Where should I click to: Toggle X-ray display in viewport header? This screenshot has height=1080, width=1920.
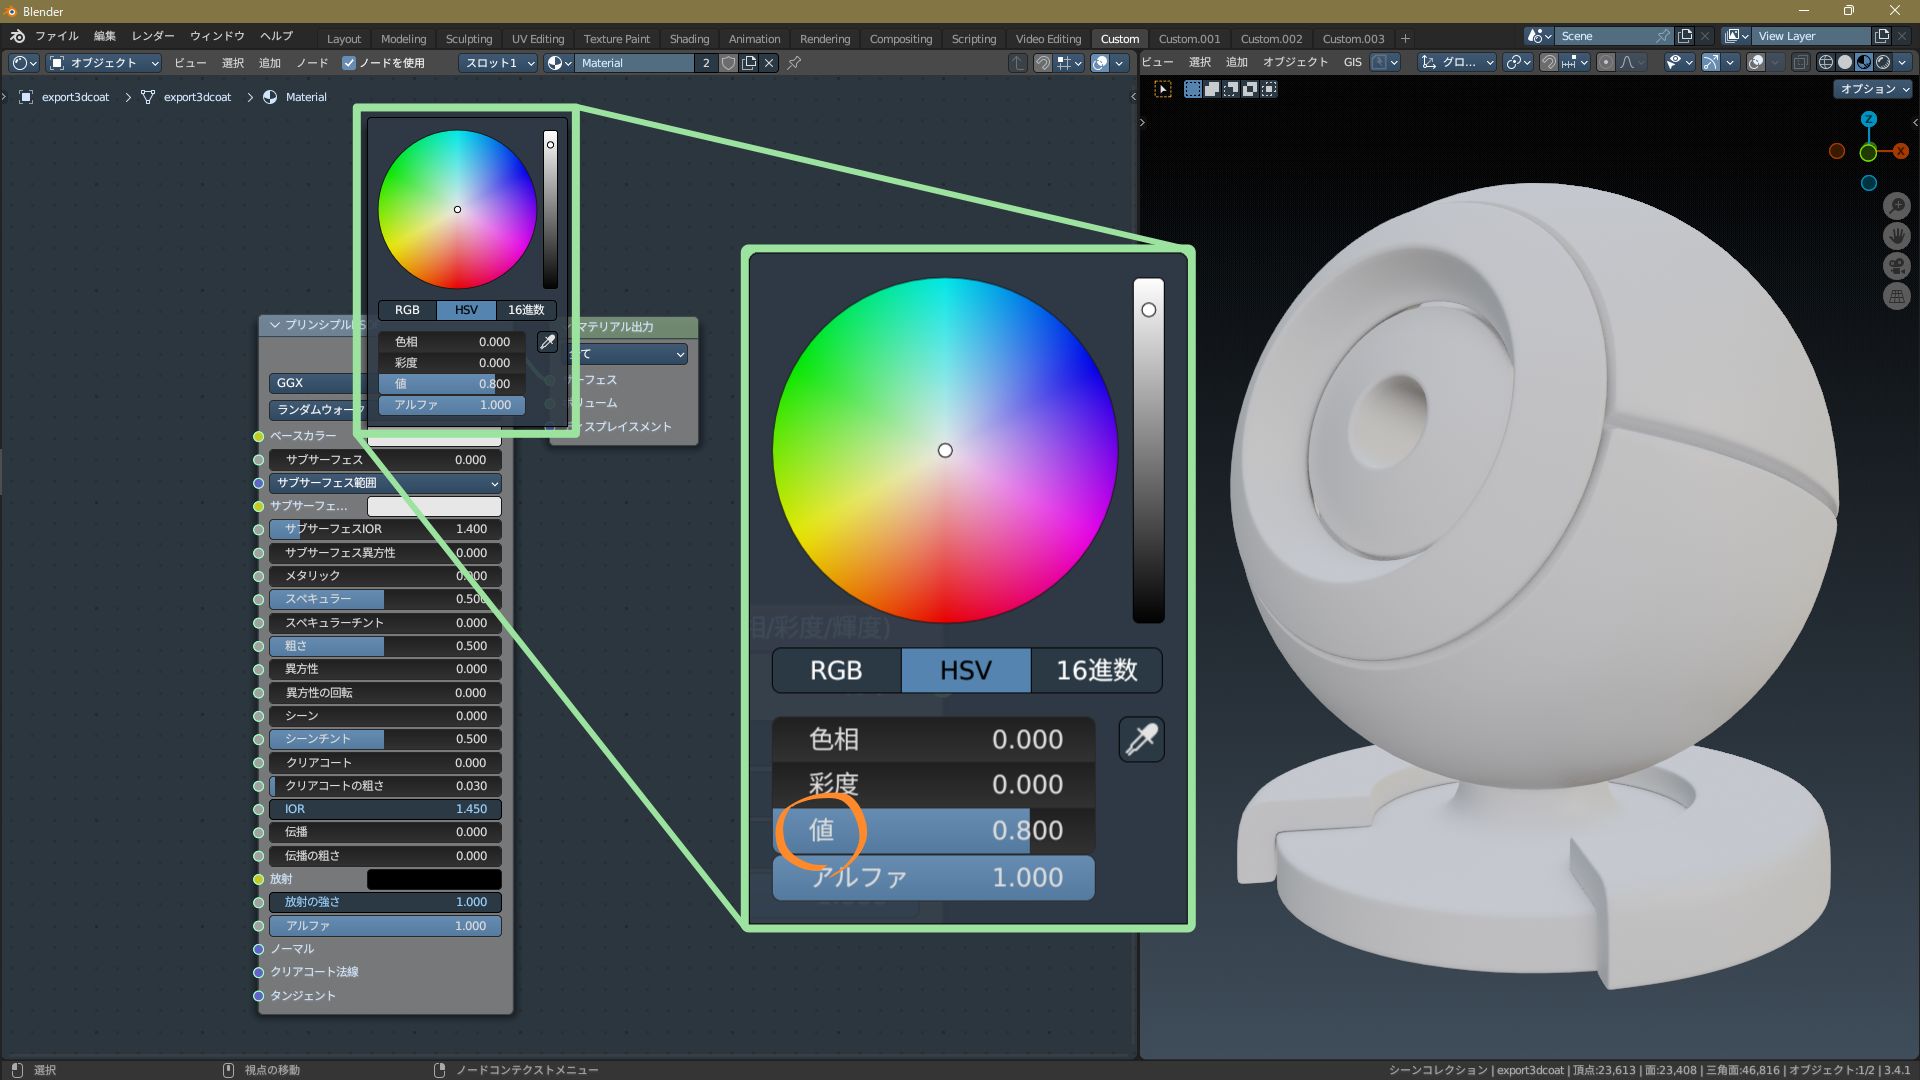pos(1800,62)
